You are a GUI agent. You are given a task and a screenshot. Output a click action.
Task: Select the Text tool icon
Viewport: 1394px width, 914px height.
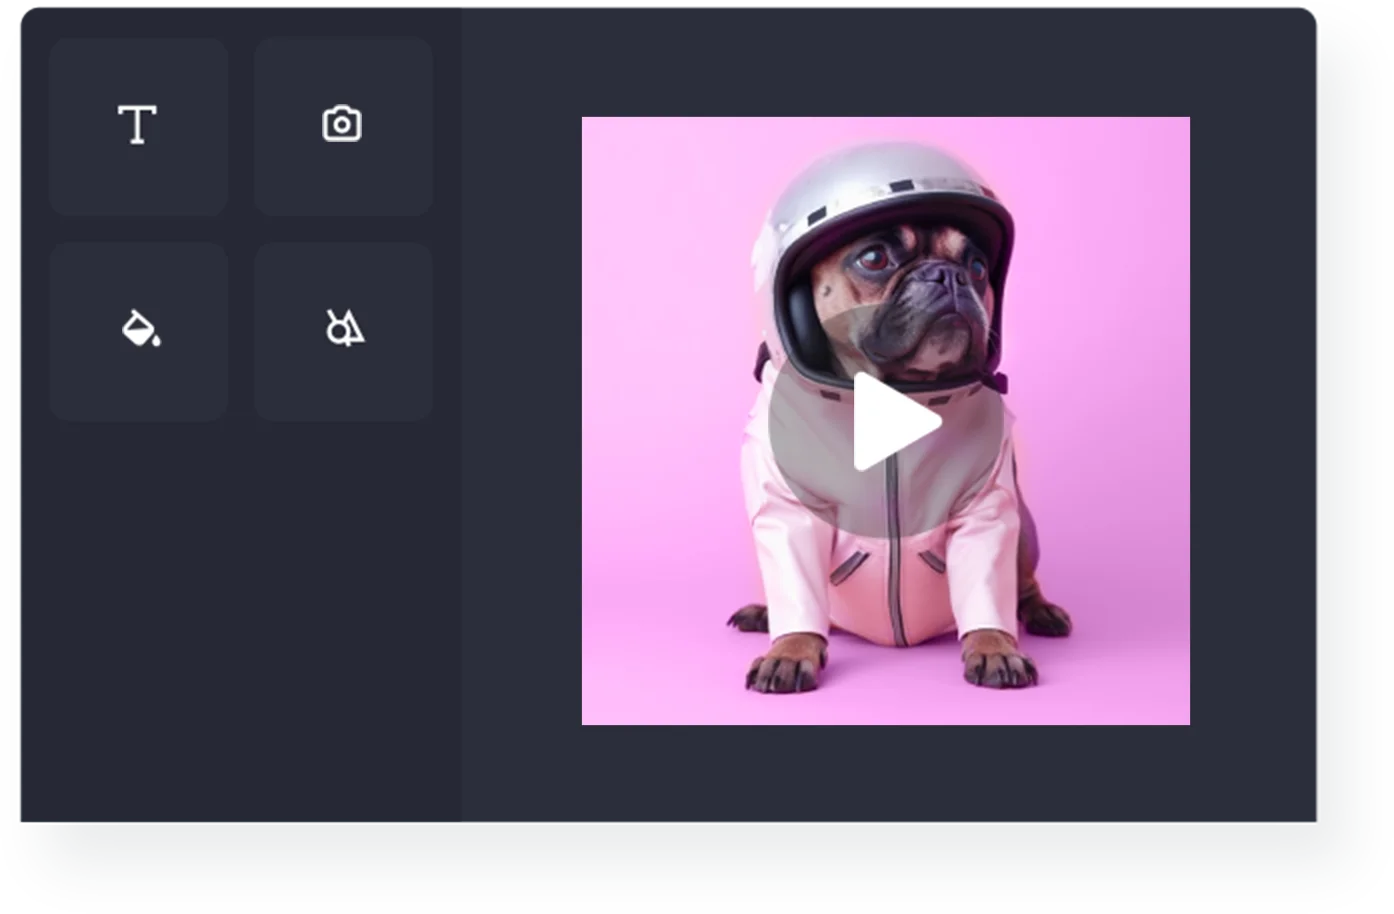pos(138,126)
